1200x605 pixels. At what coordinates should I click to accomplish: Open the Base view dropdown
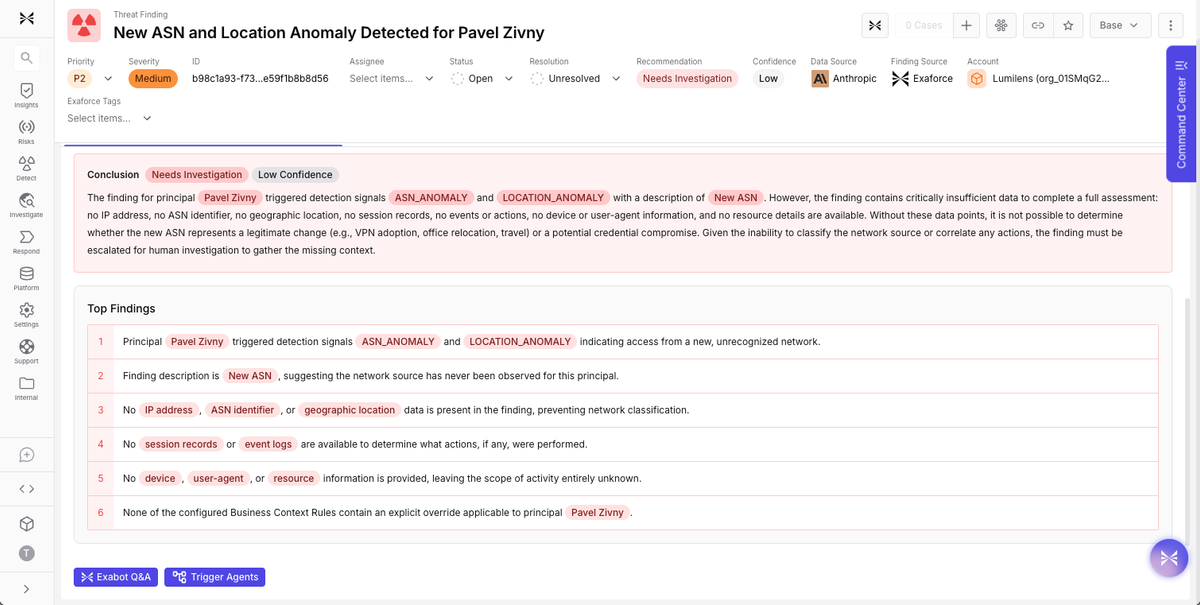click(1120, 25)
